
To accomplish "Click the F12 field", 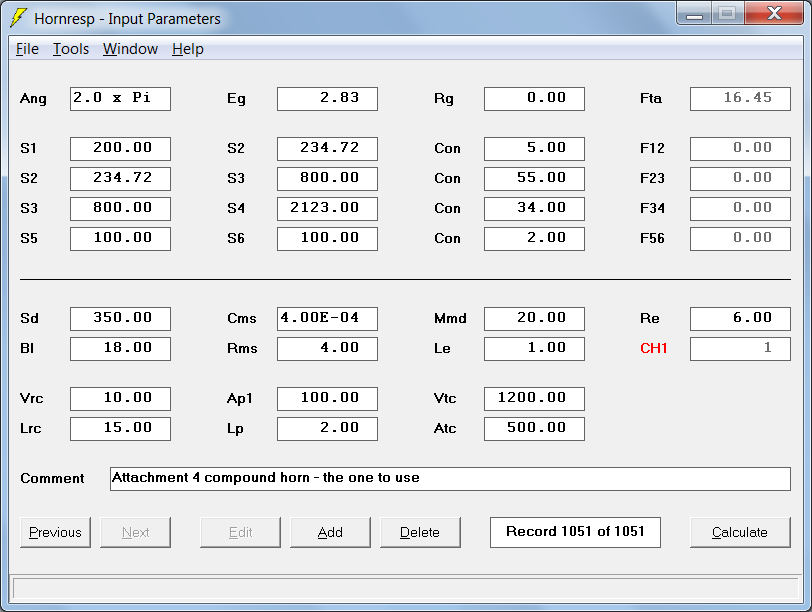I will coord(741,149).
